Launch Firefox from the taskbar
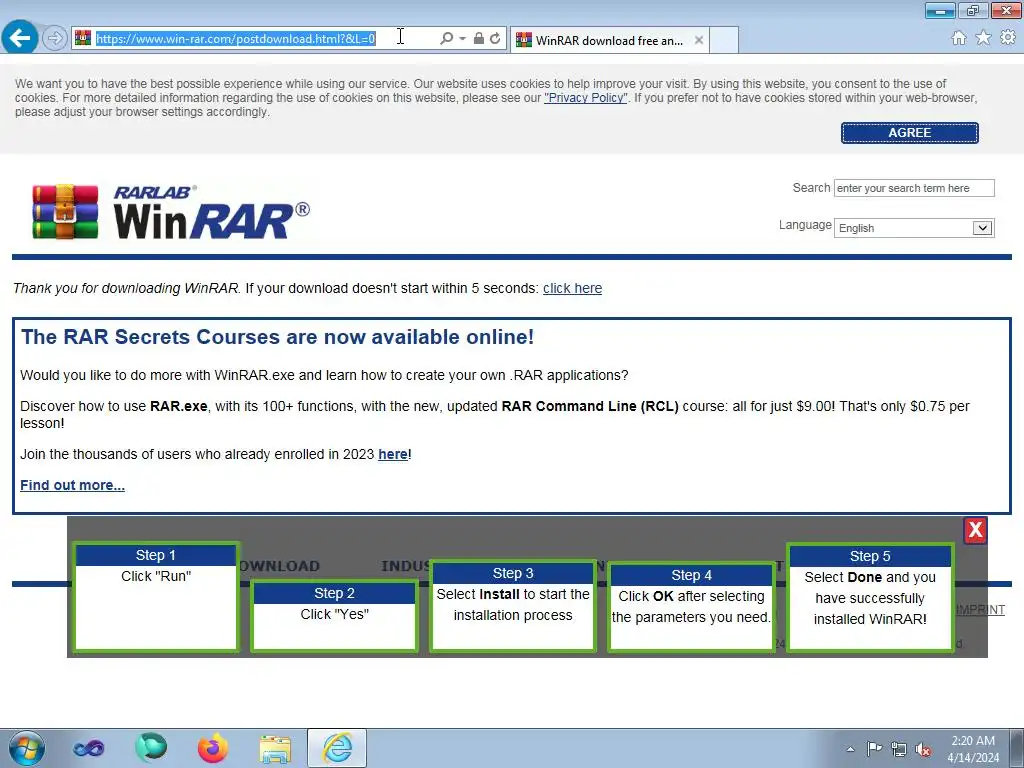The height and width of the screenshot is (768, 1024). click(x=213, y=748)
